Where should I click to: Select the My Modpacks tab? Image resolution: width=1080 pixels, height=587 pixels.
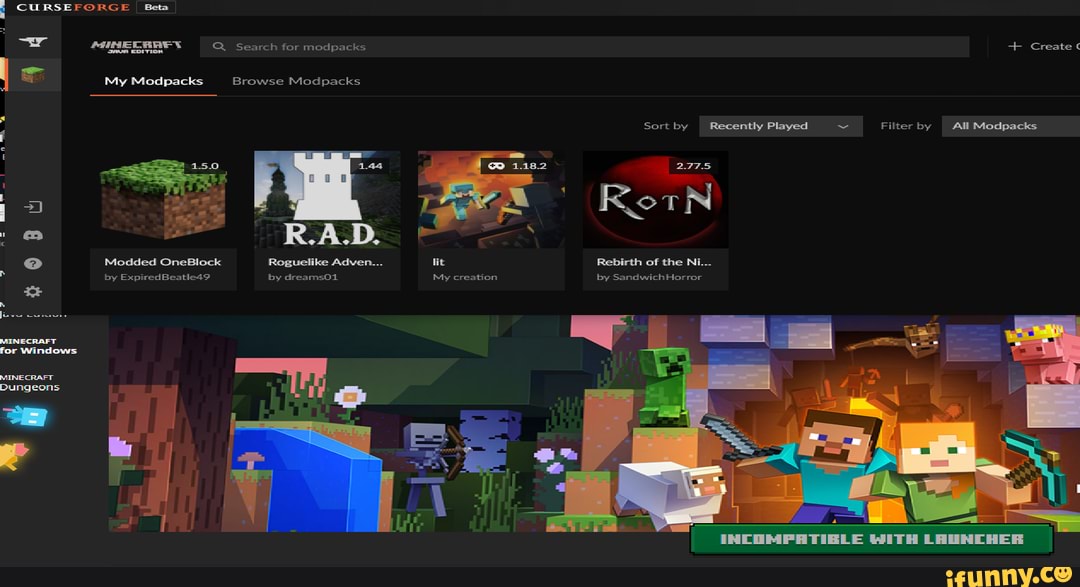tap(152, 80)
